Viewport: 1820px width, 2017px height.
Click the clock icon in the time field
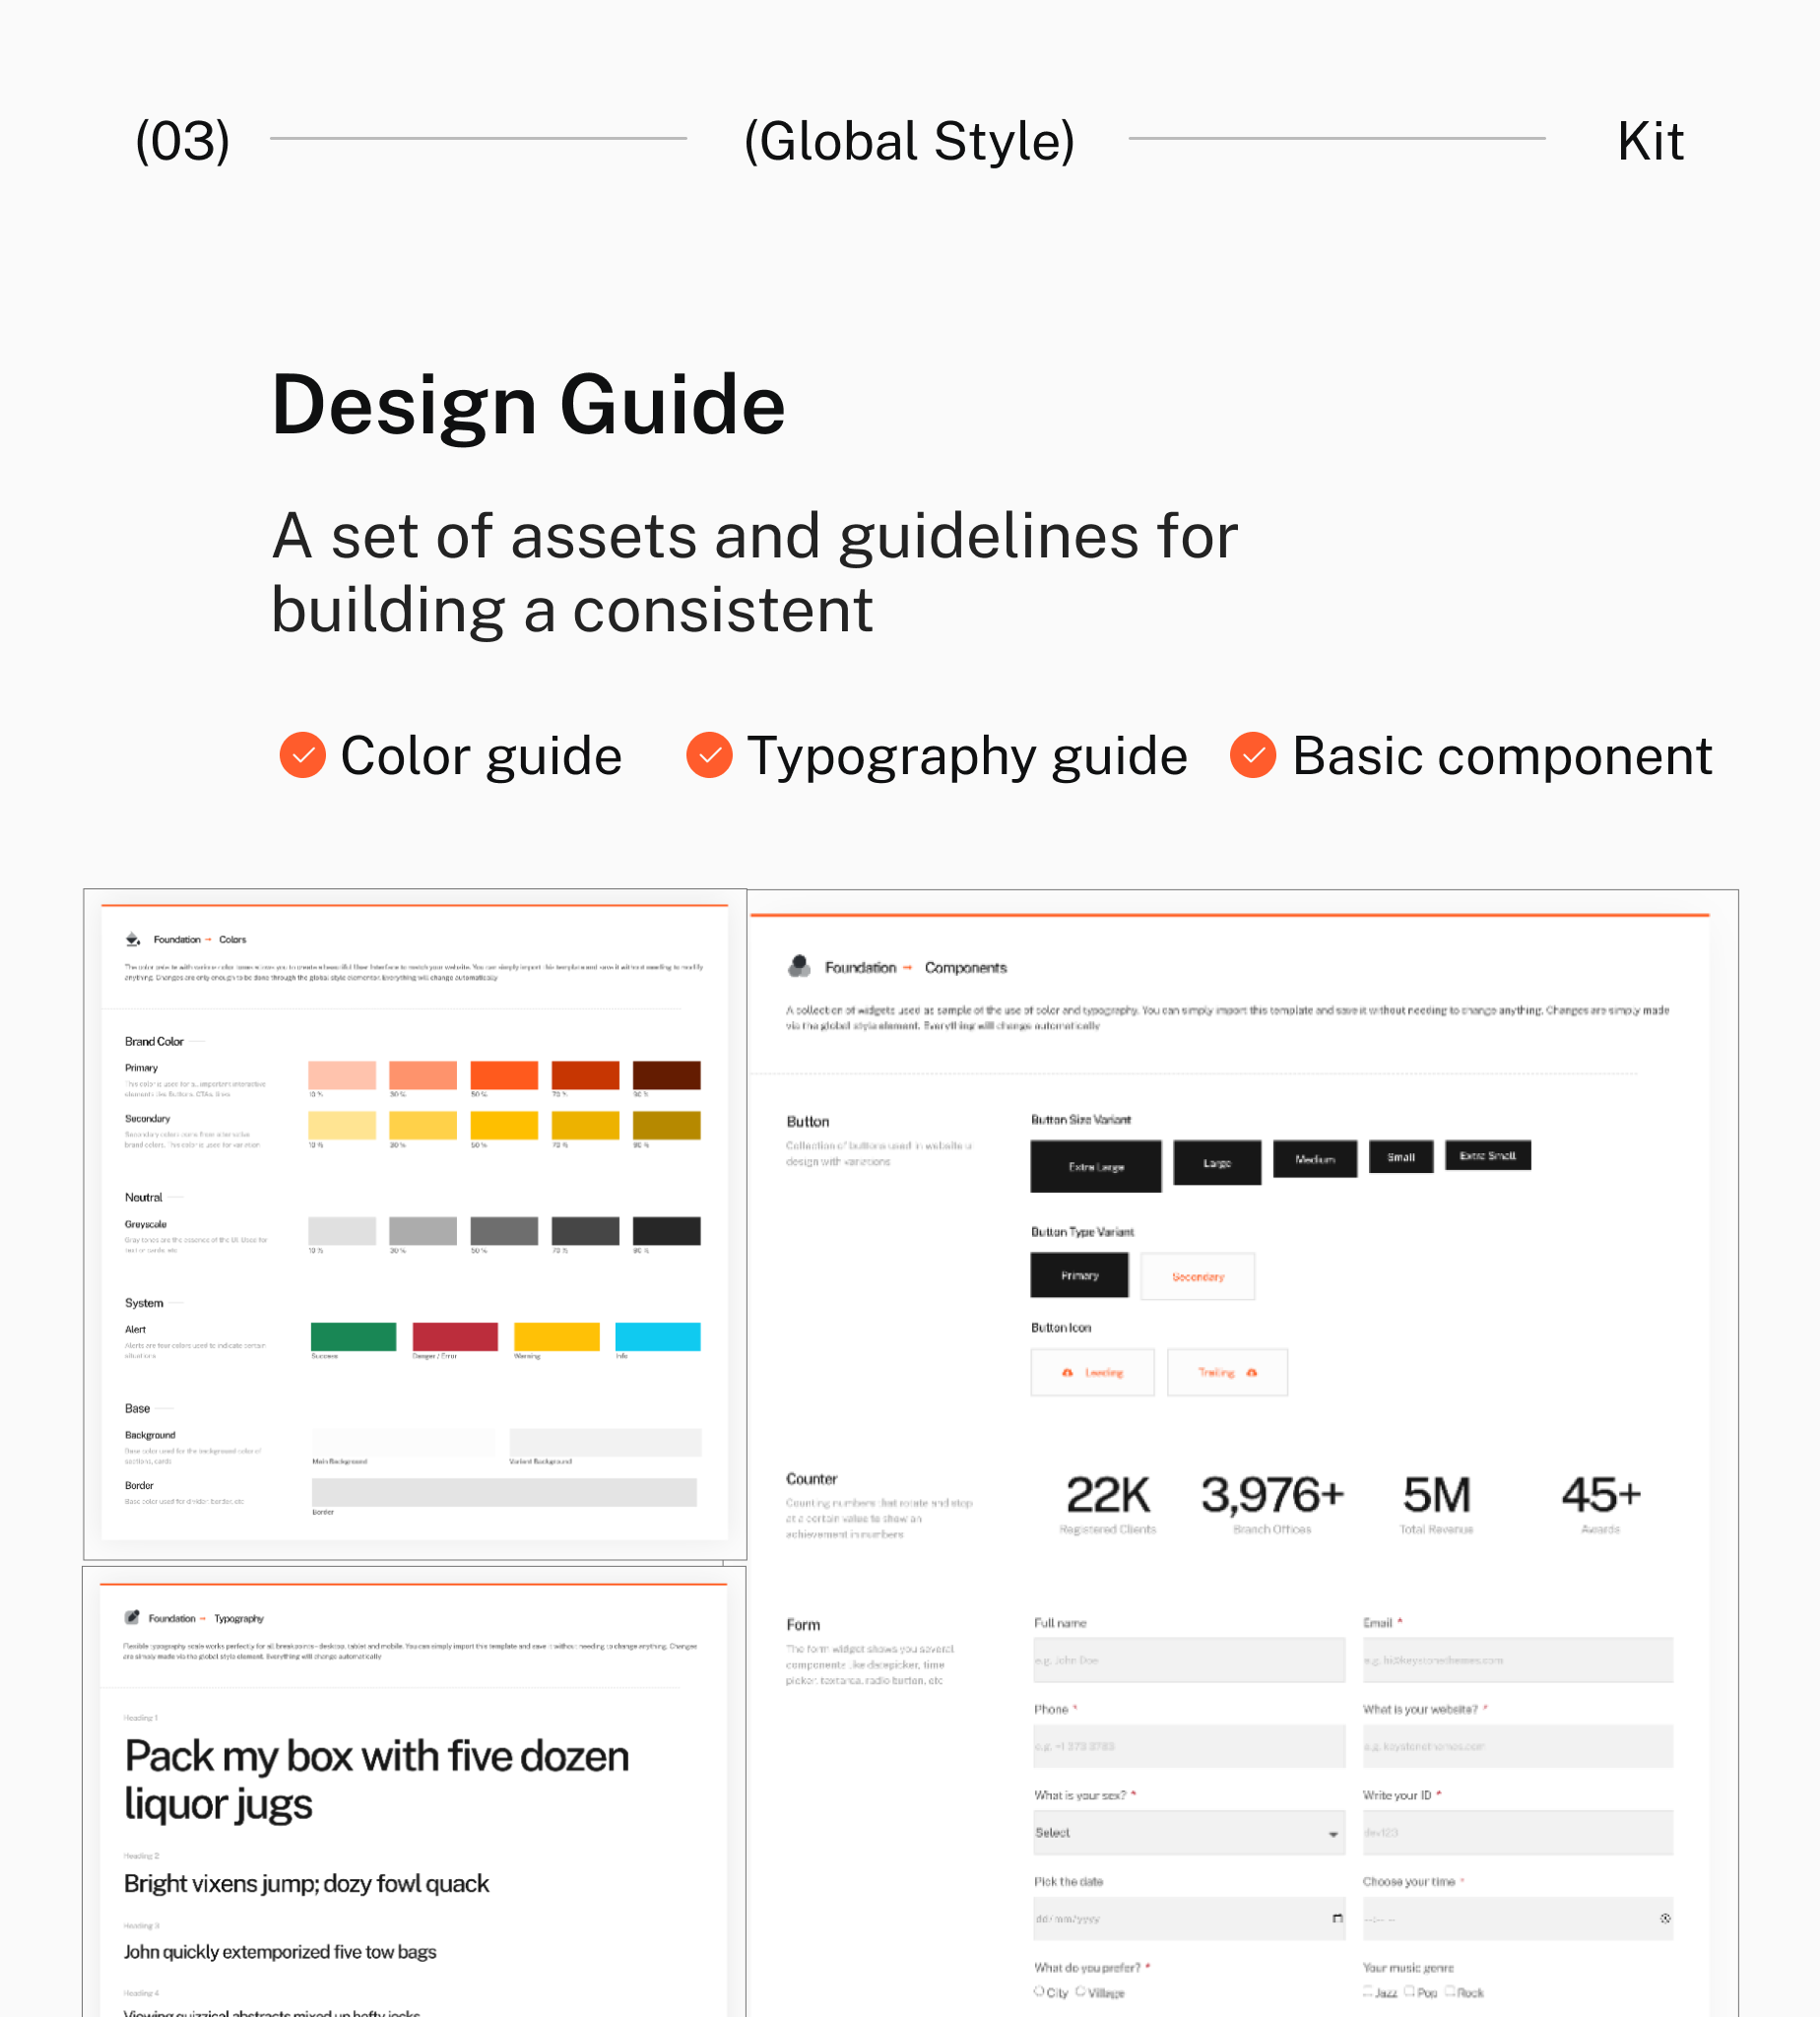coord(1665,1918)
